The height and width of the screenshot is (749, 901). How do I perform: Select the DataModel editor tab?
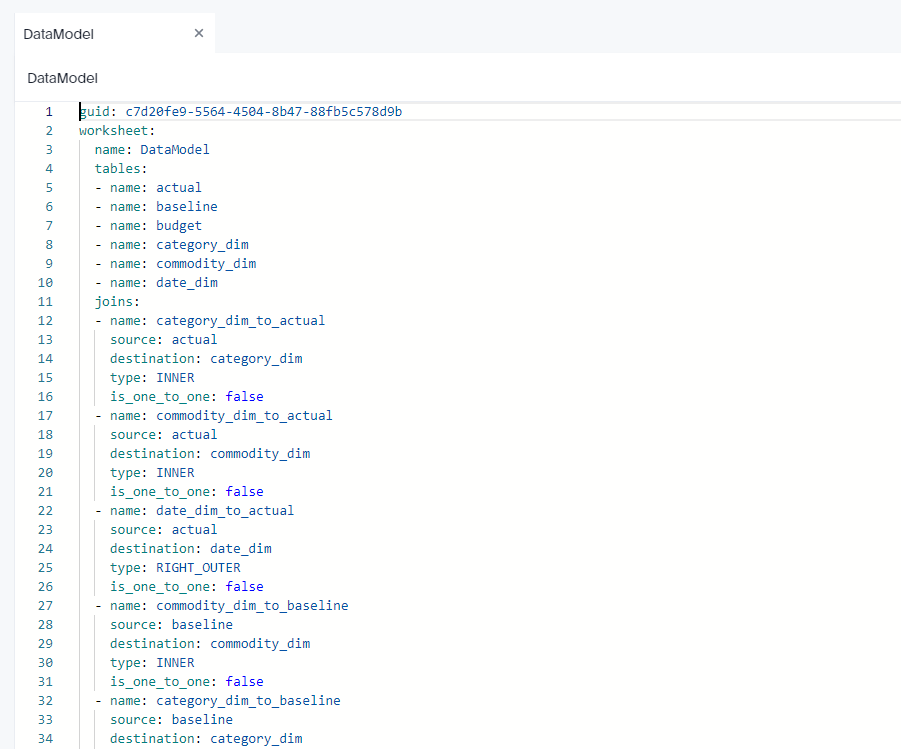click(59, 34)
